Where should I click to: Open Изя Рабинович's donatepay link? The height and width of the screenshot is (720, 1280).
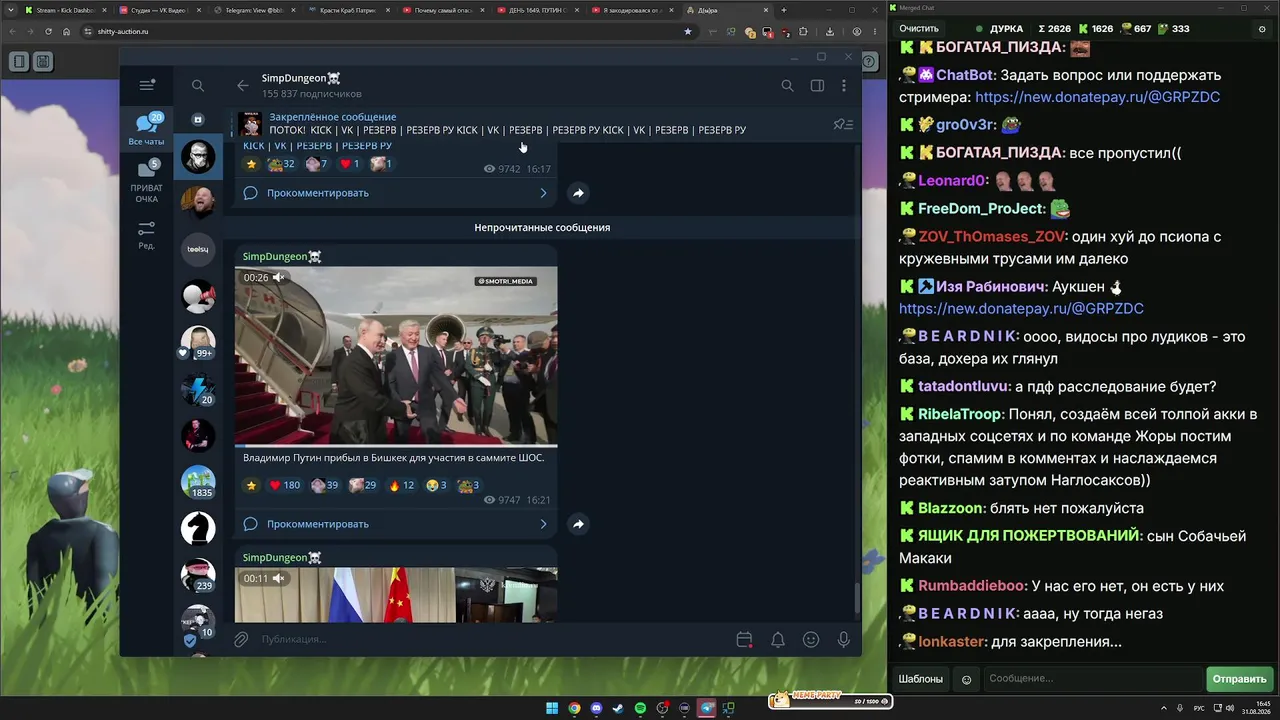click(1021, 309)
